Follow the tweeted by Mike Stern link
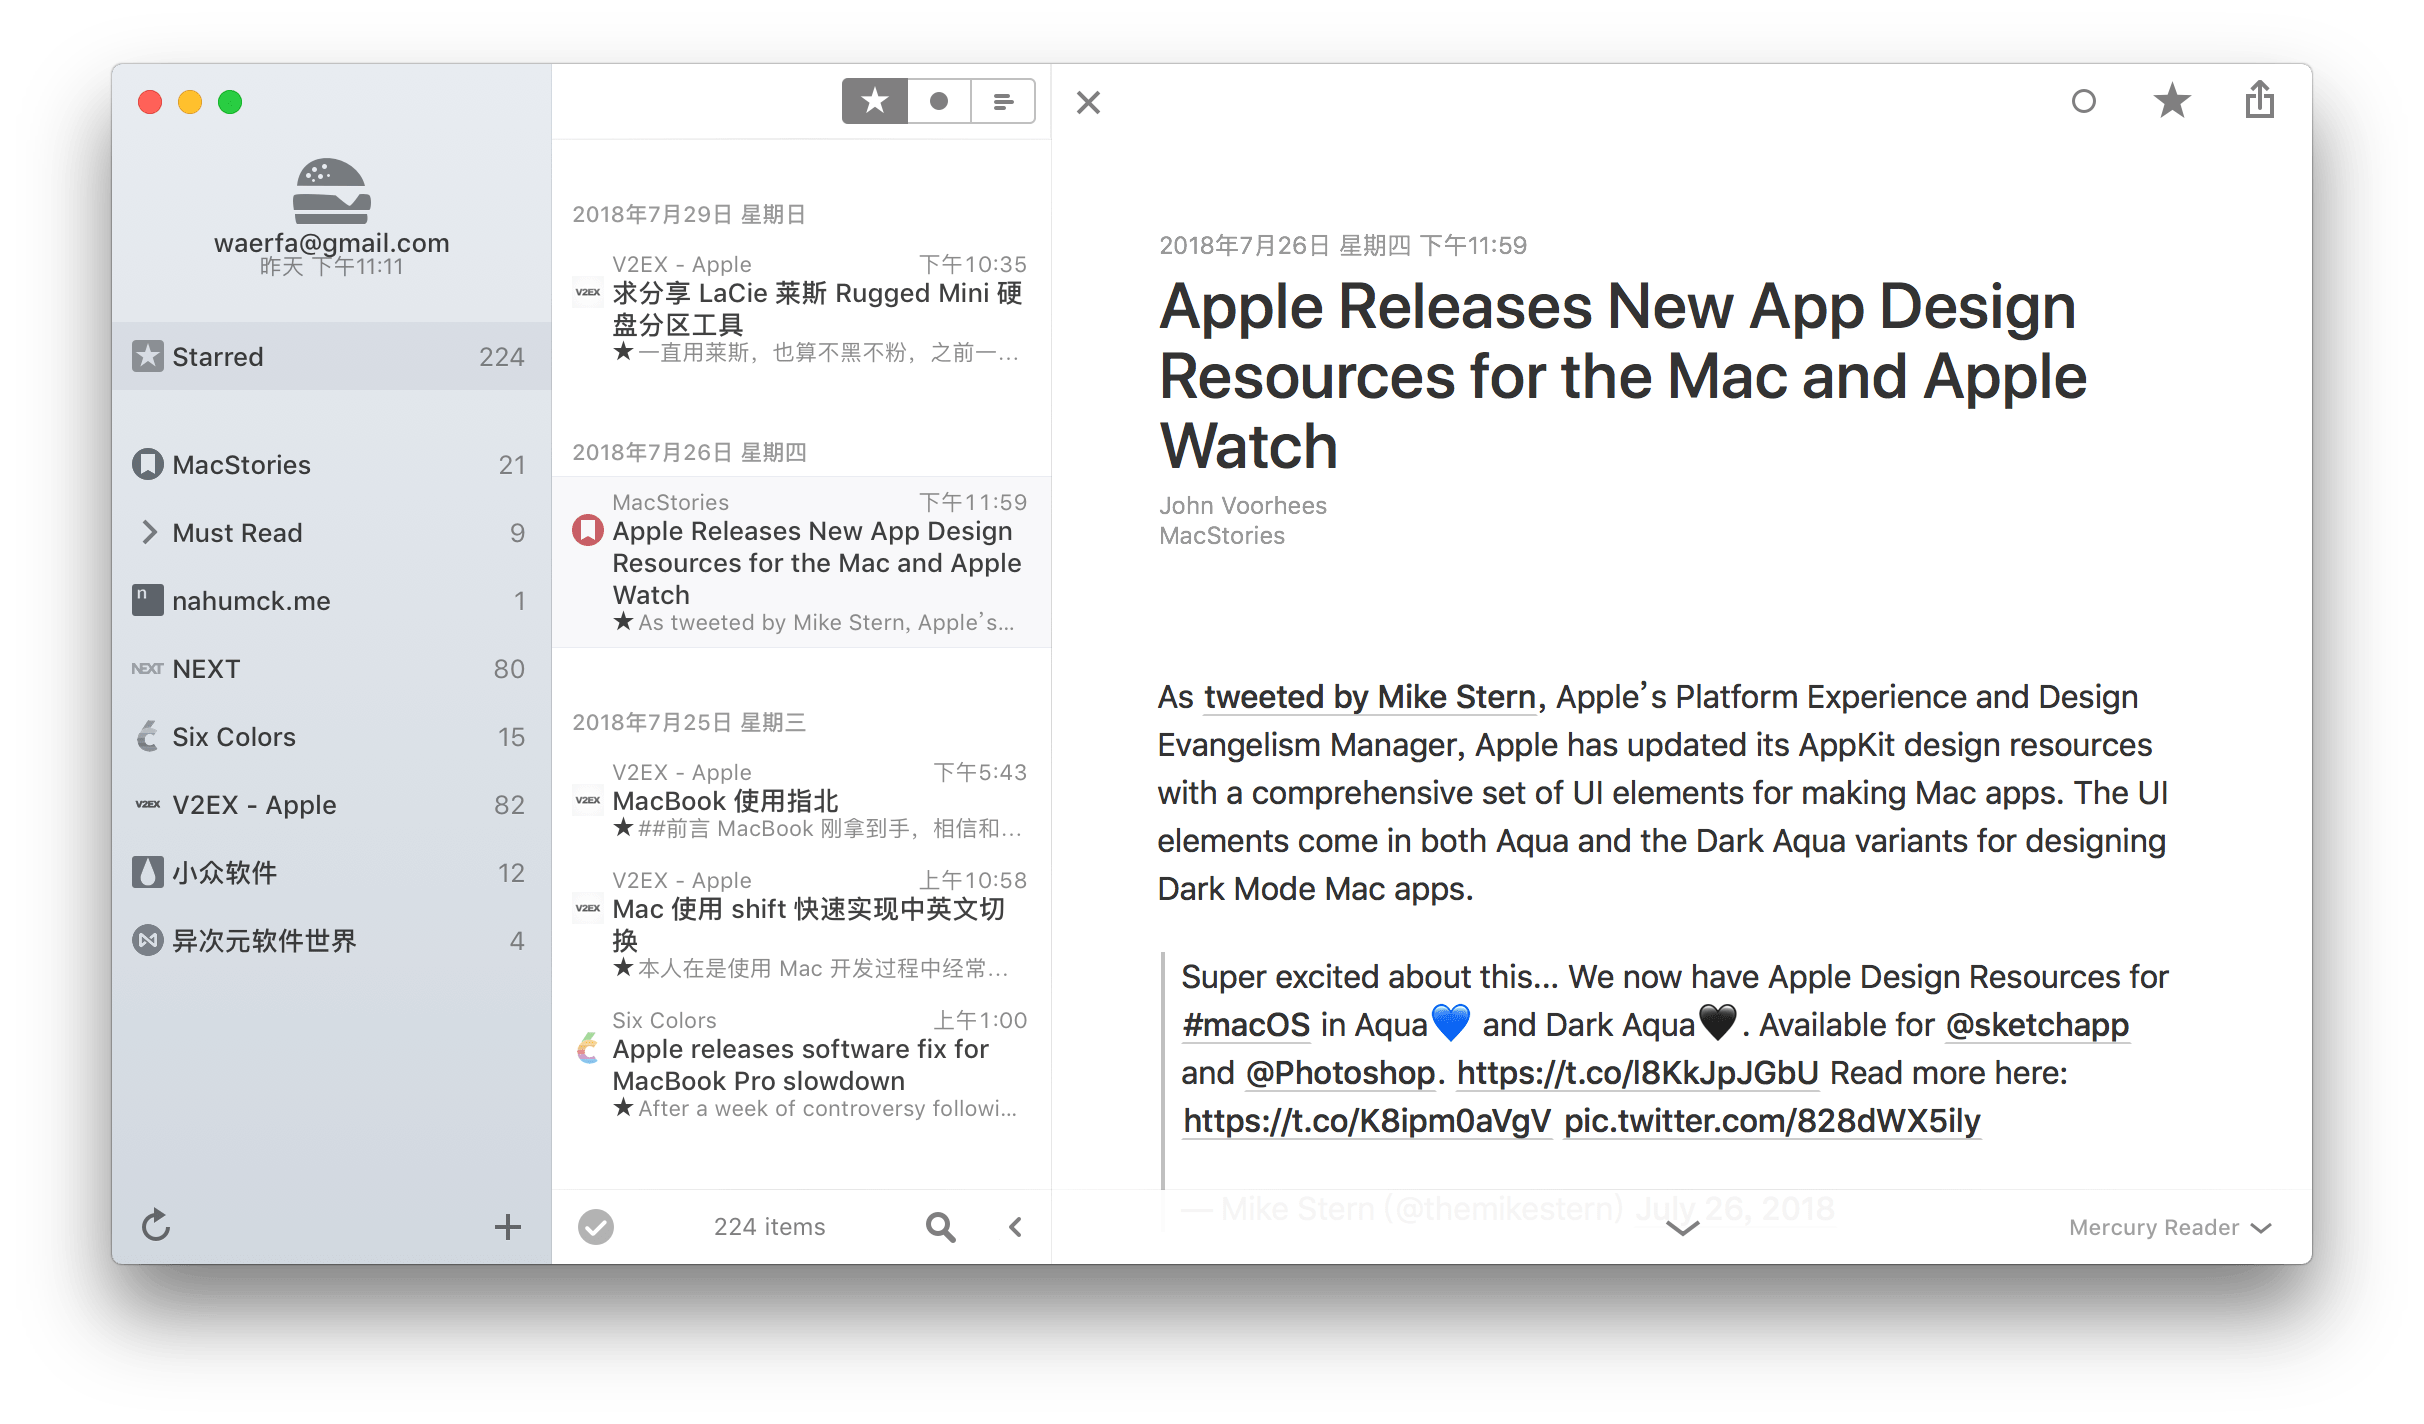Screen dimensions: 2424x1424 pyautogui.click(x=1370, y=697)
